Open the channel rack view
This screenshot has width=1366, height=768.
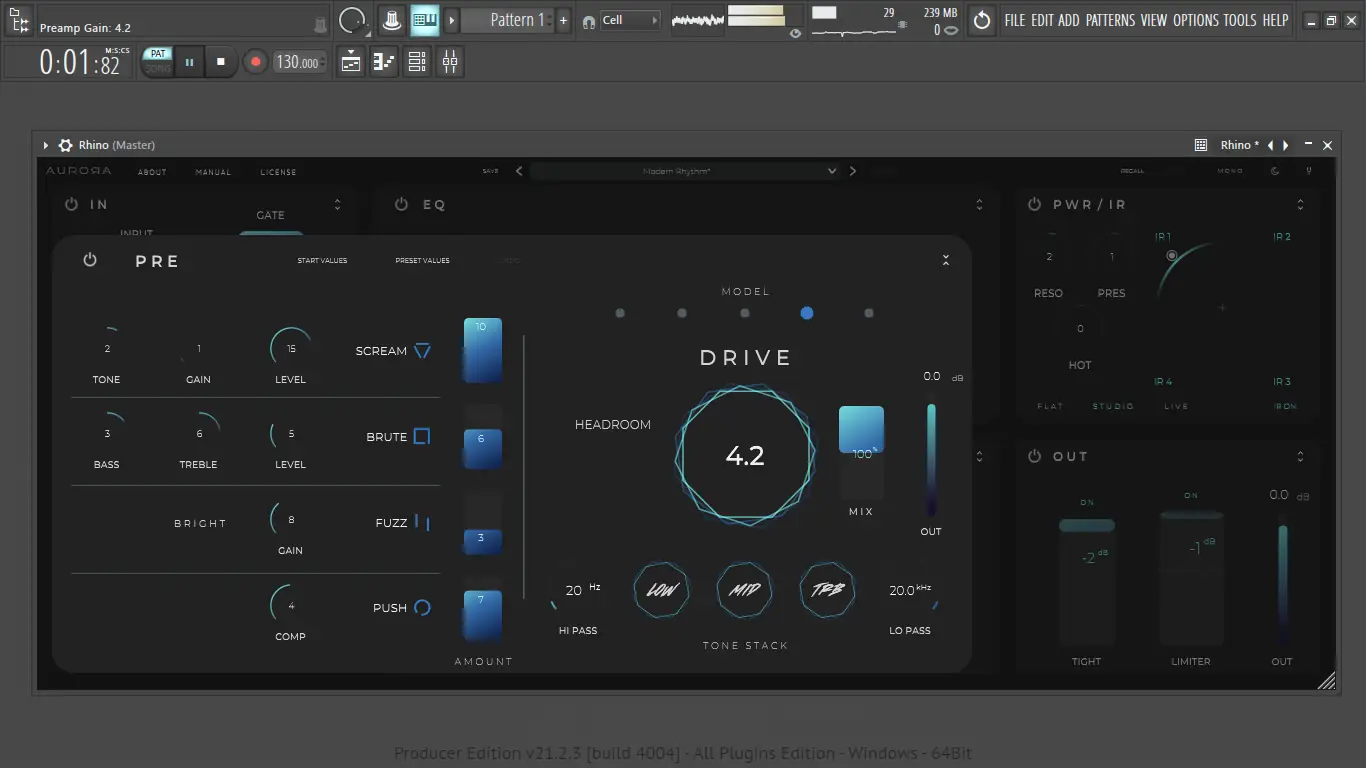417,62
